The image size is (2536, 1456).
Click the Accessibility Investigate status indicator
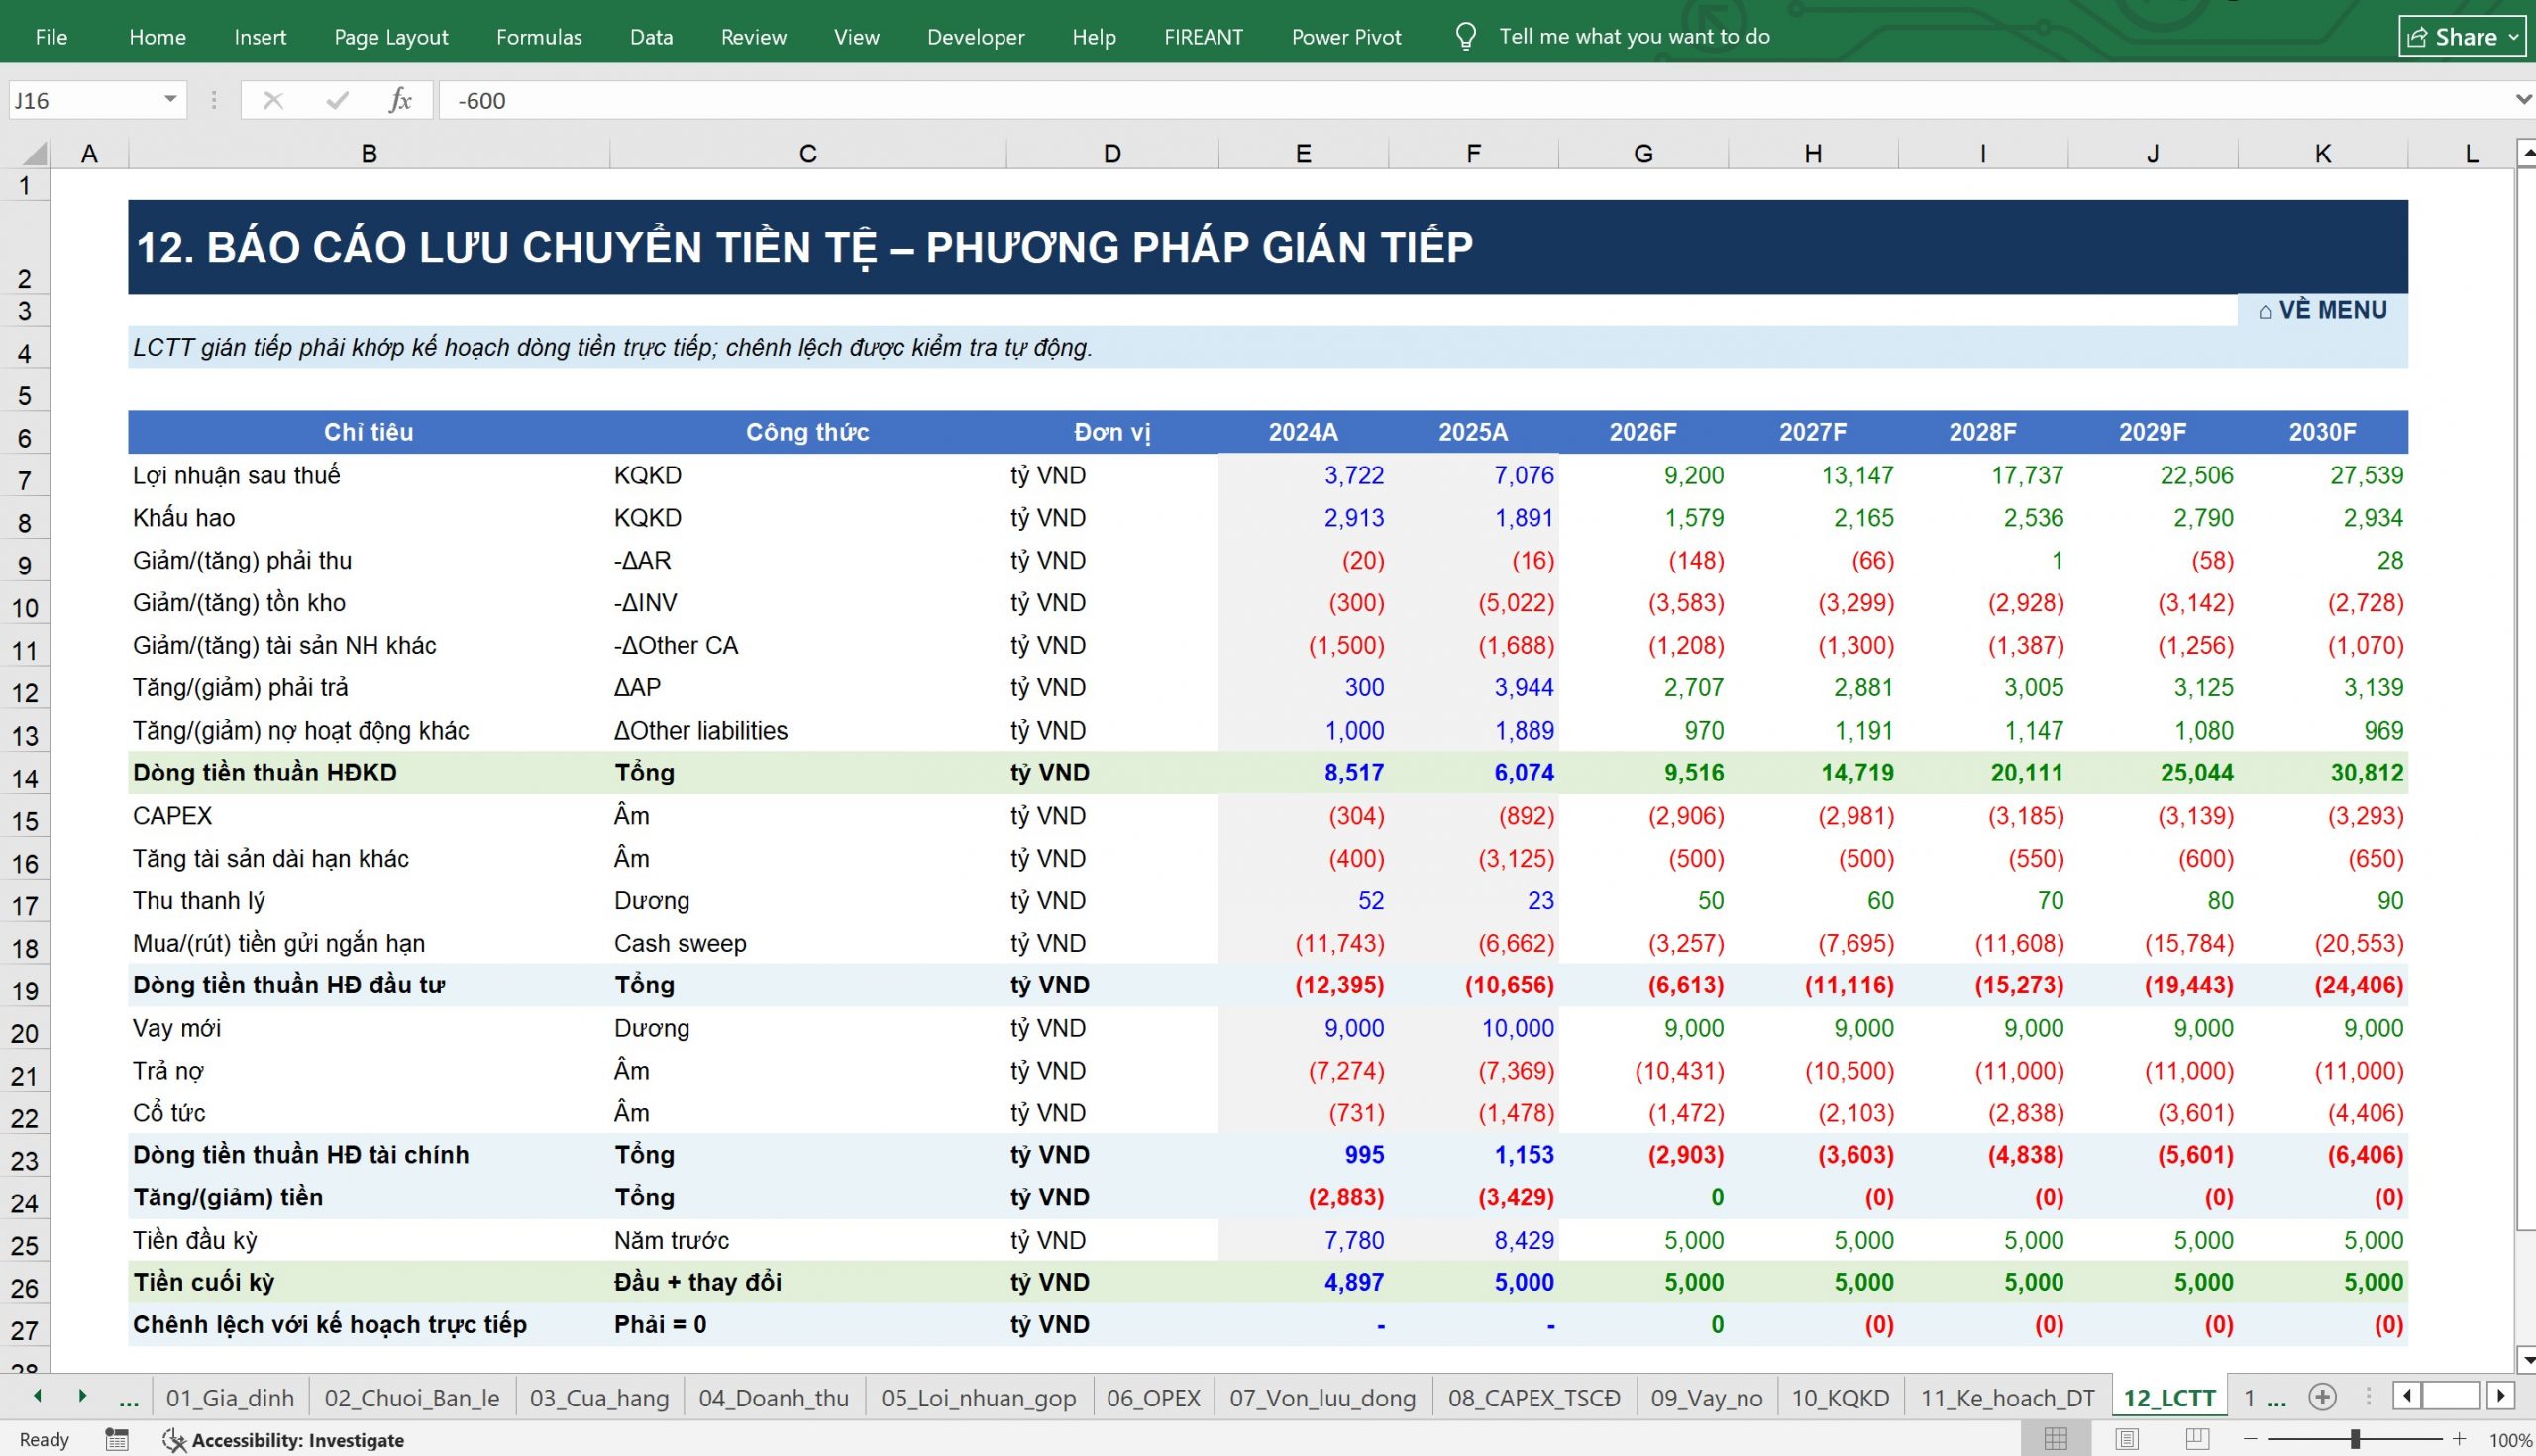[x=284, y=1440]
